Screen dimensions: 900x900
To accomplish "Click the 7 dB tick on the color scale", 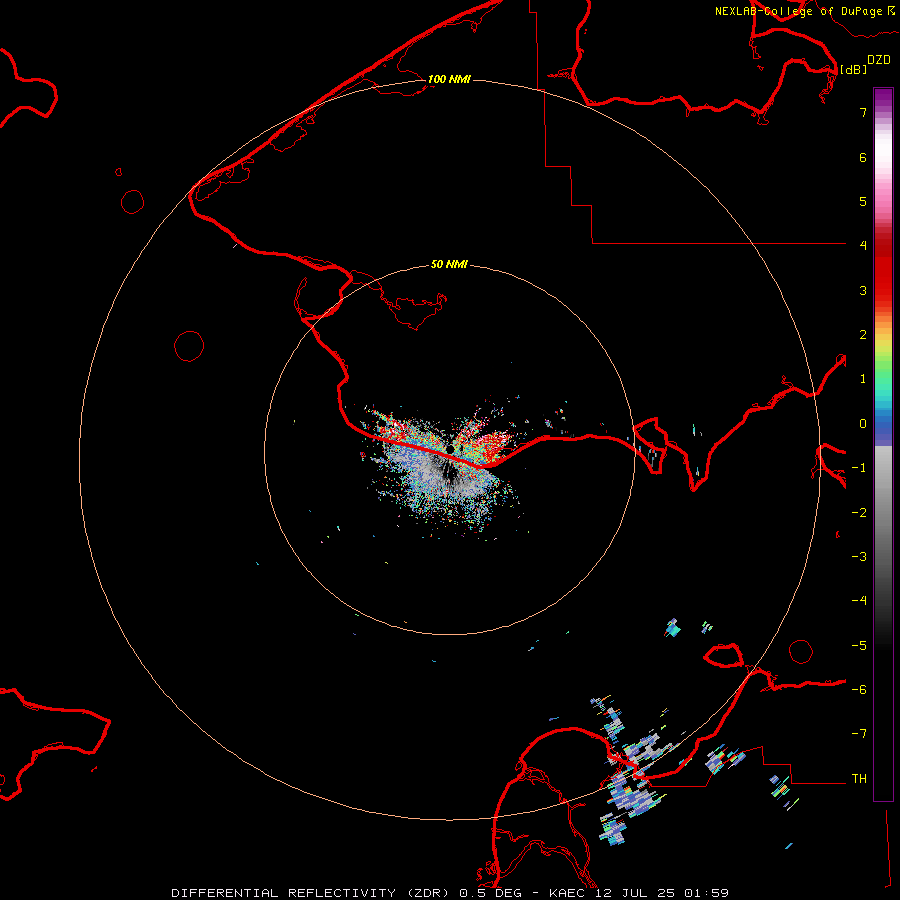I will coord(863,112).
